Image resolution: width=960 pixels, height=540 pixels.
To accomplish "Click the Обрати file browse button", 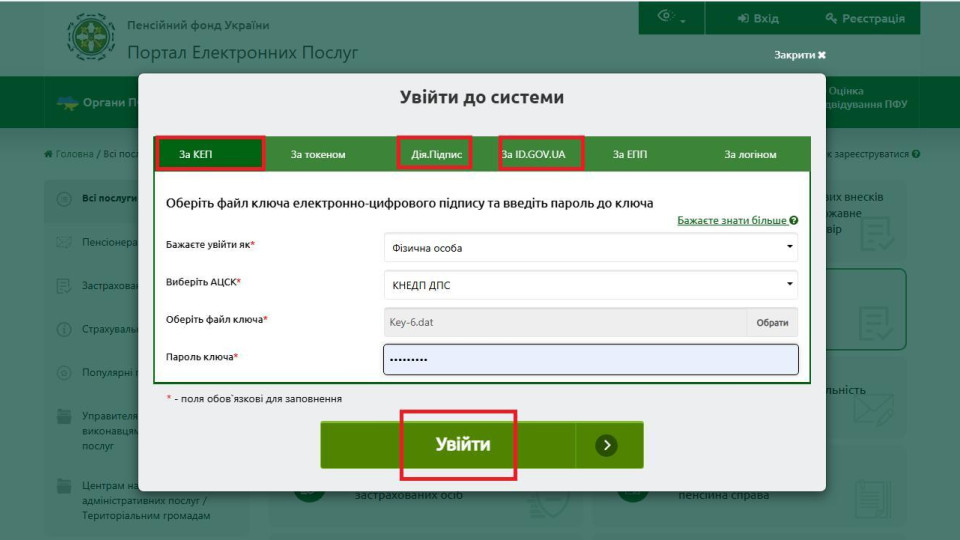I will click(772, 322).
